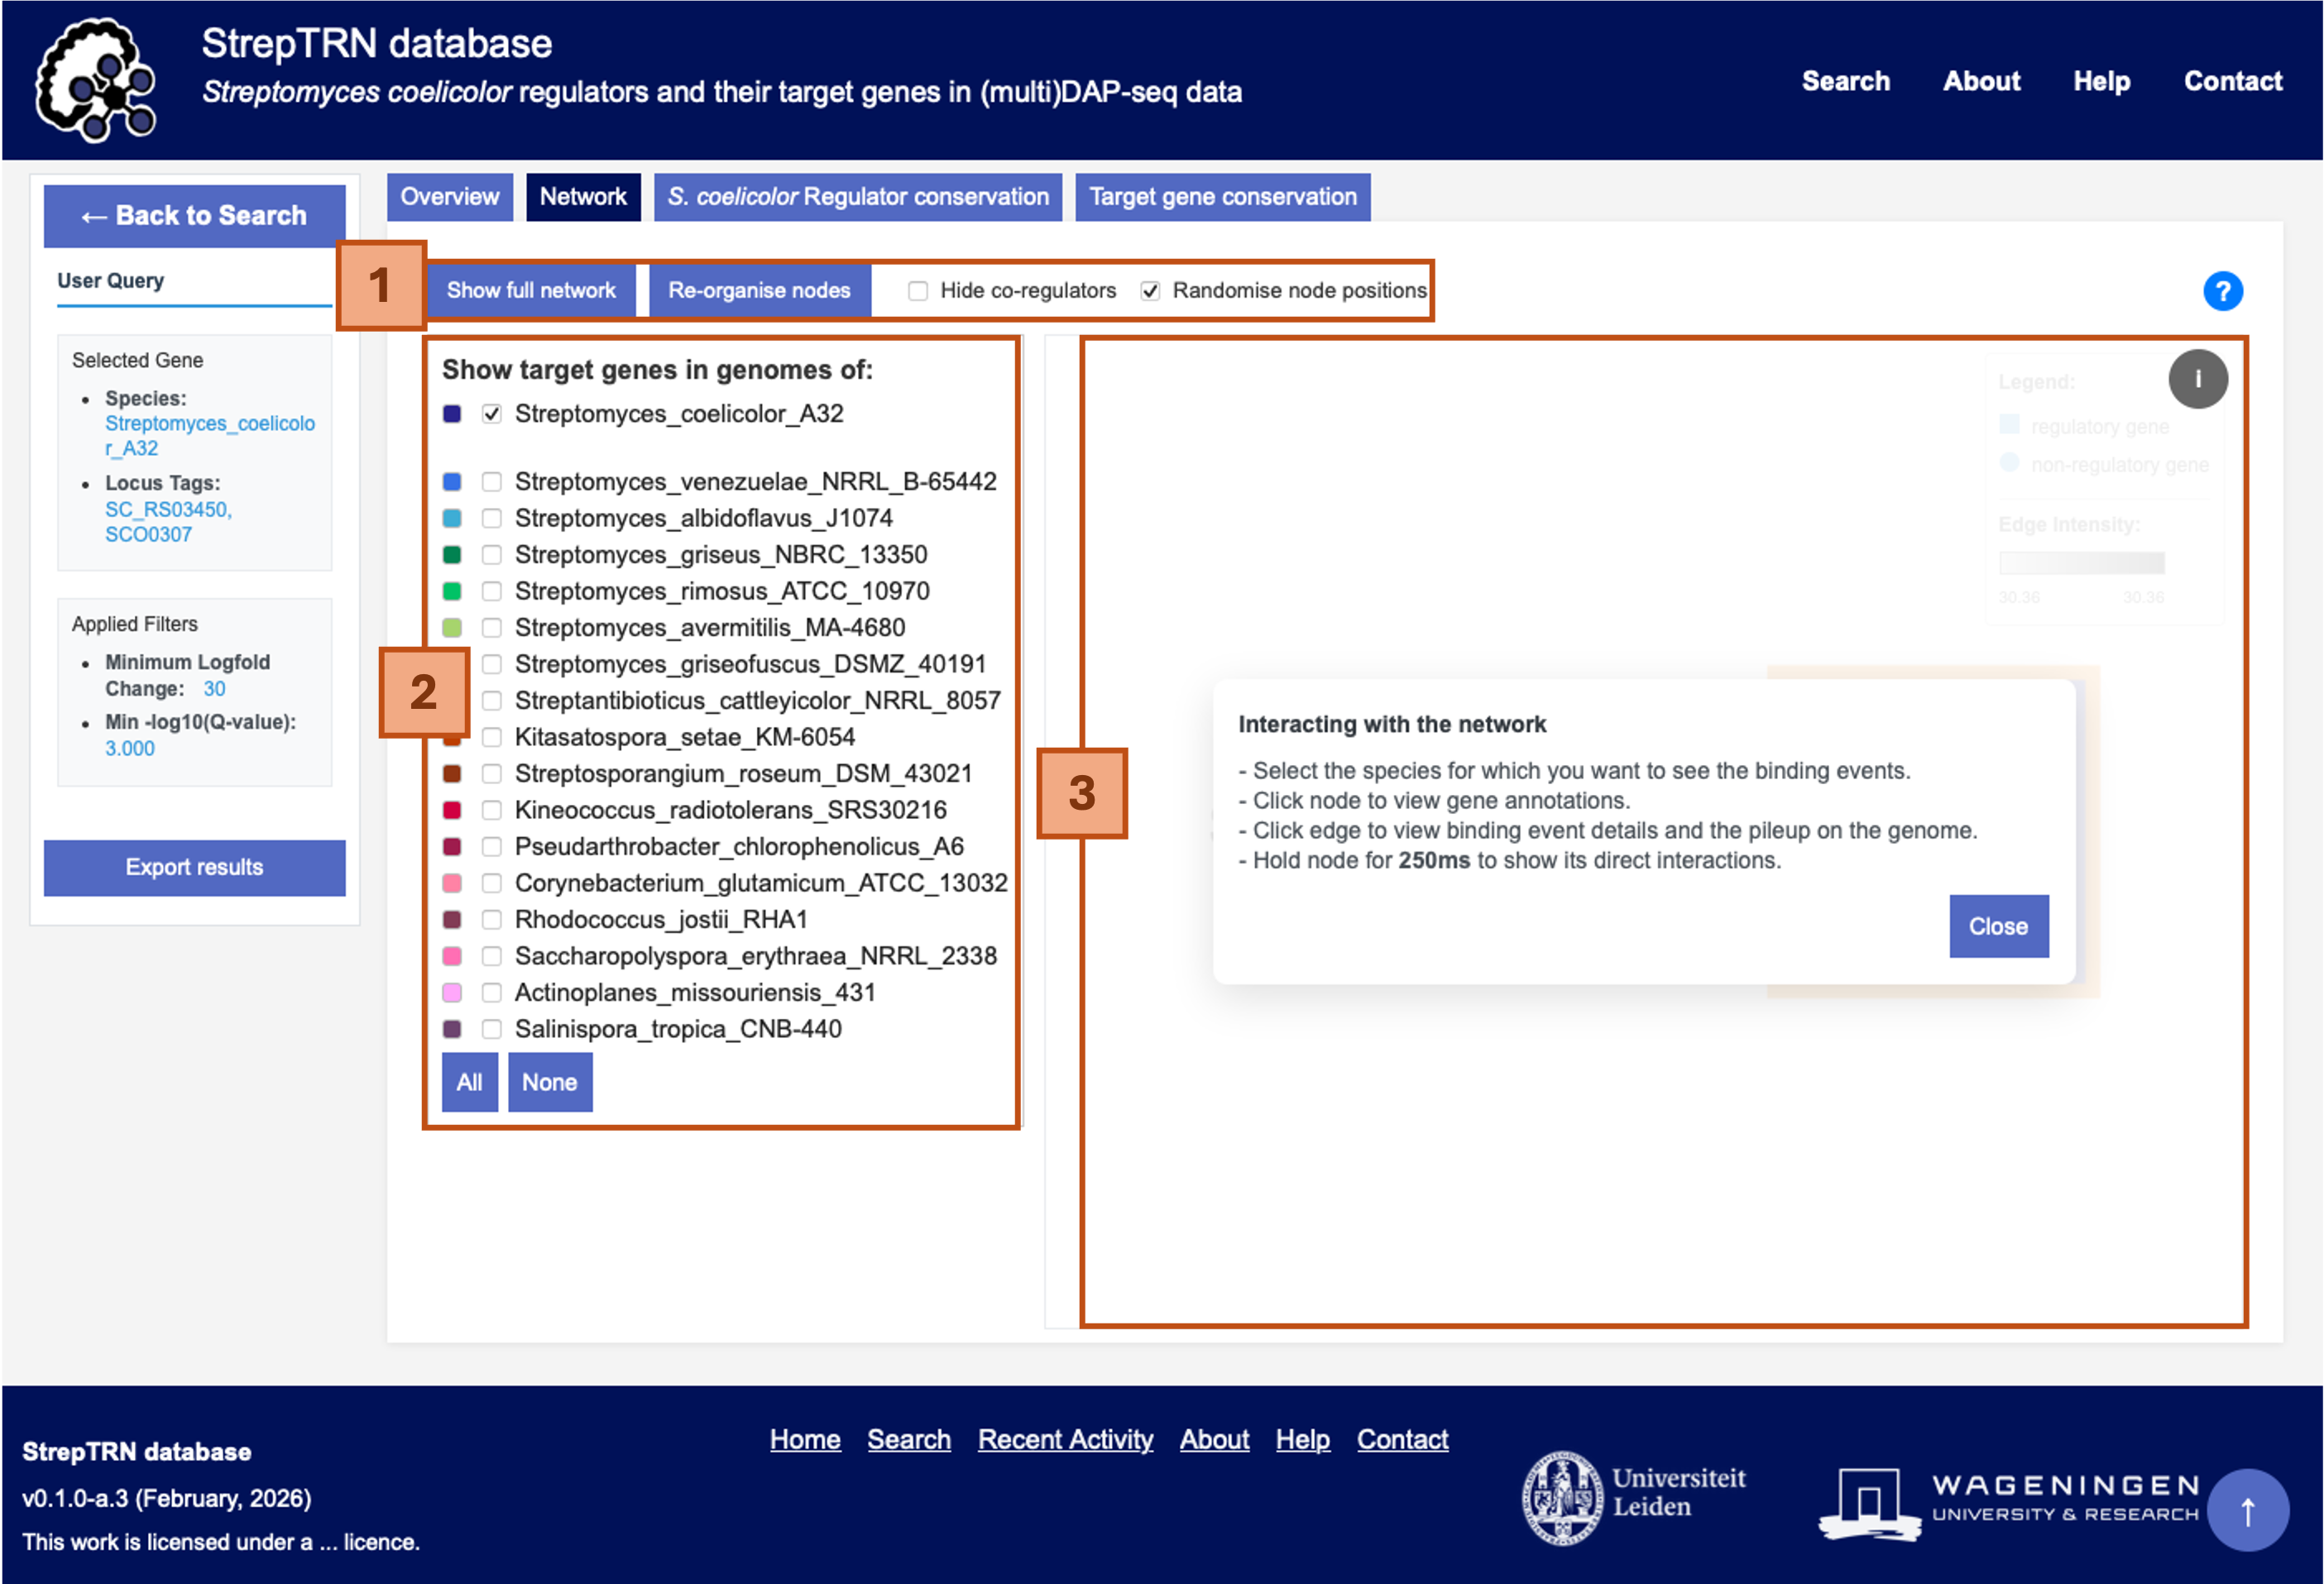Open About in the top navigation

(x=1981, y=81)
